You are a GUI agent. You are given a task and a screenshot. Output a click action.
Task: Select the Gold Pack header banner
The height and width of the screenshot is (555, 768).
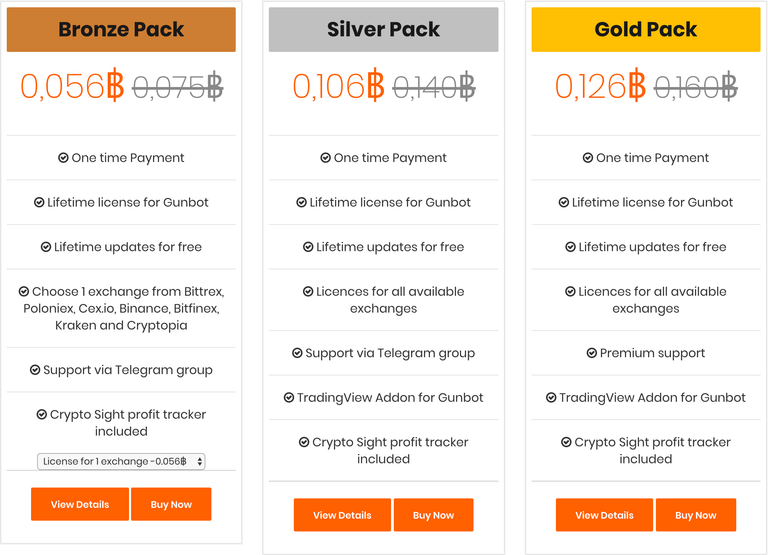tap(645, 30)
